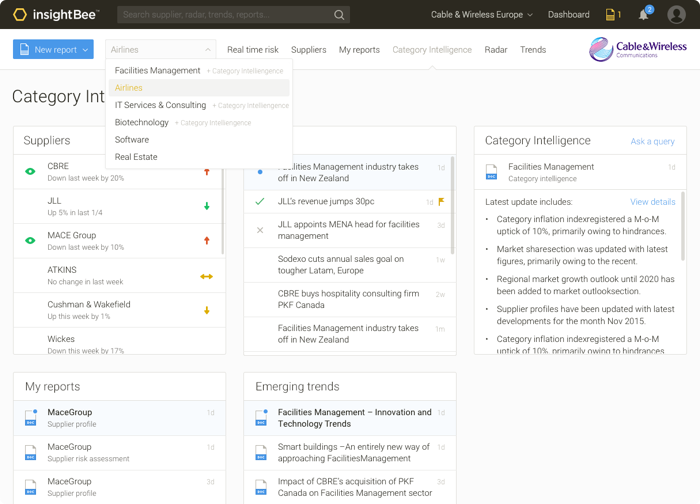
Task: Open the Suppliers tab
Action: [x=308, y=50]
